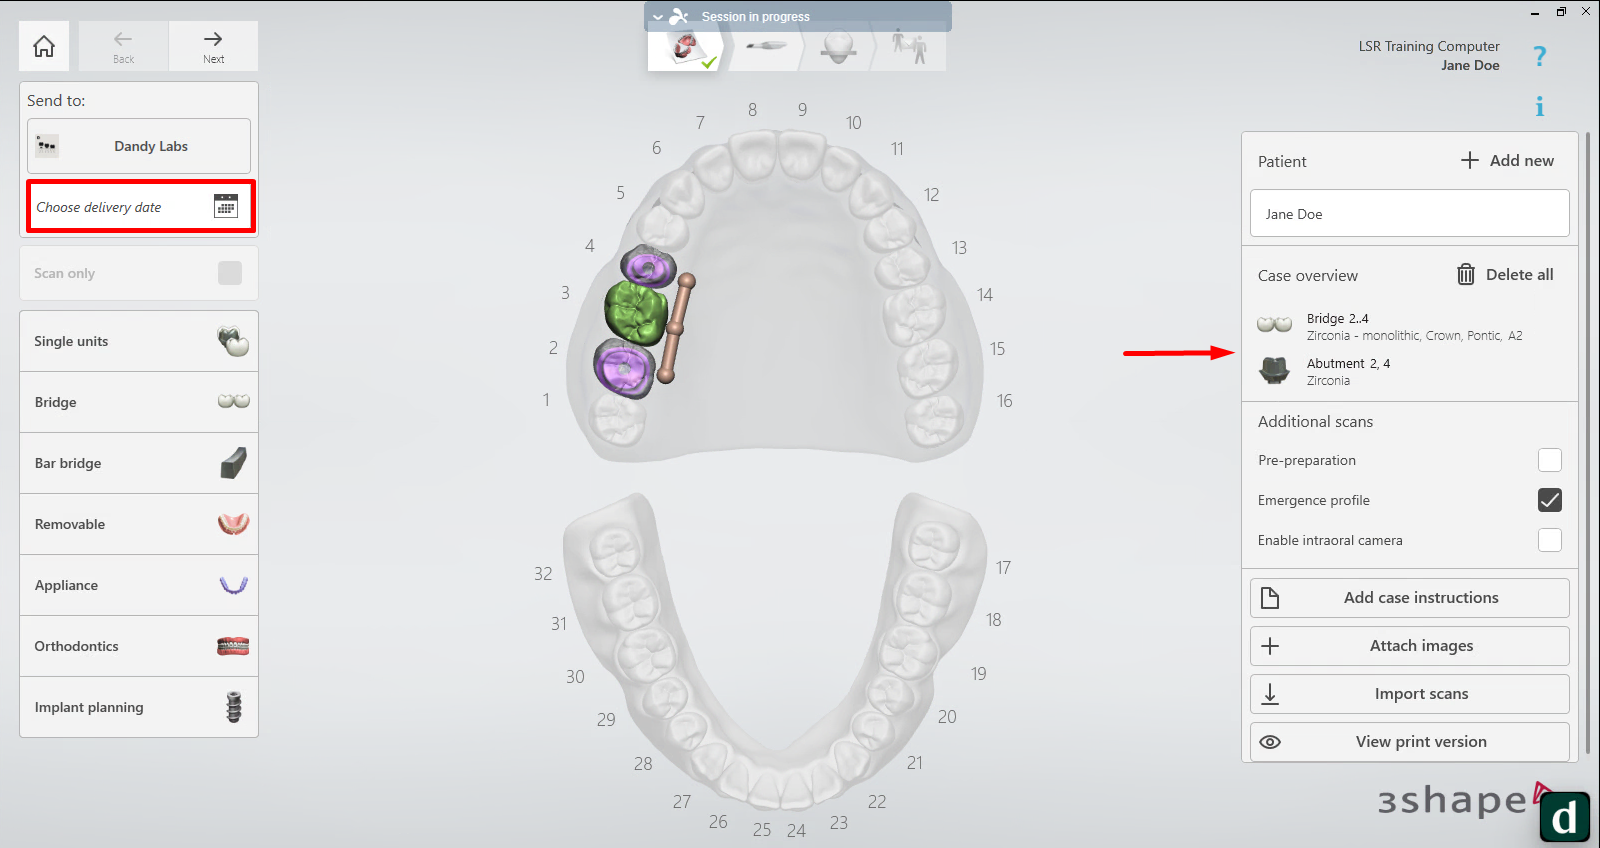Collapse the Session in progress chevron
This screenshot has height=848, width=1600.
658,17
